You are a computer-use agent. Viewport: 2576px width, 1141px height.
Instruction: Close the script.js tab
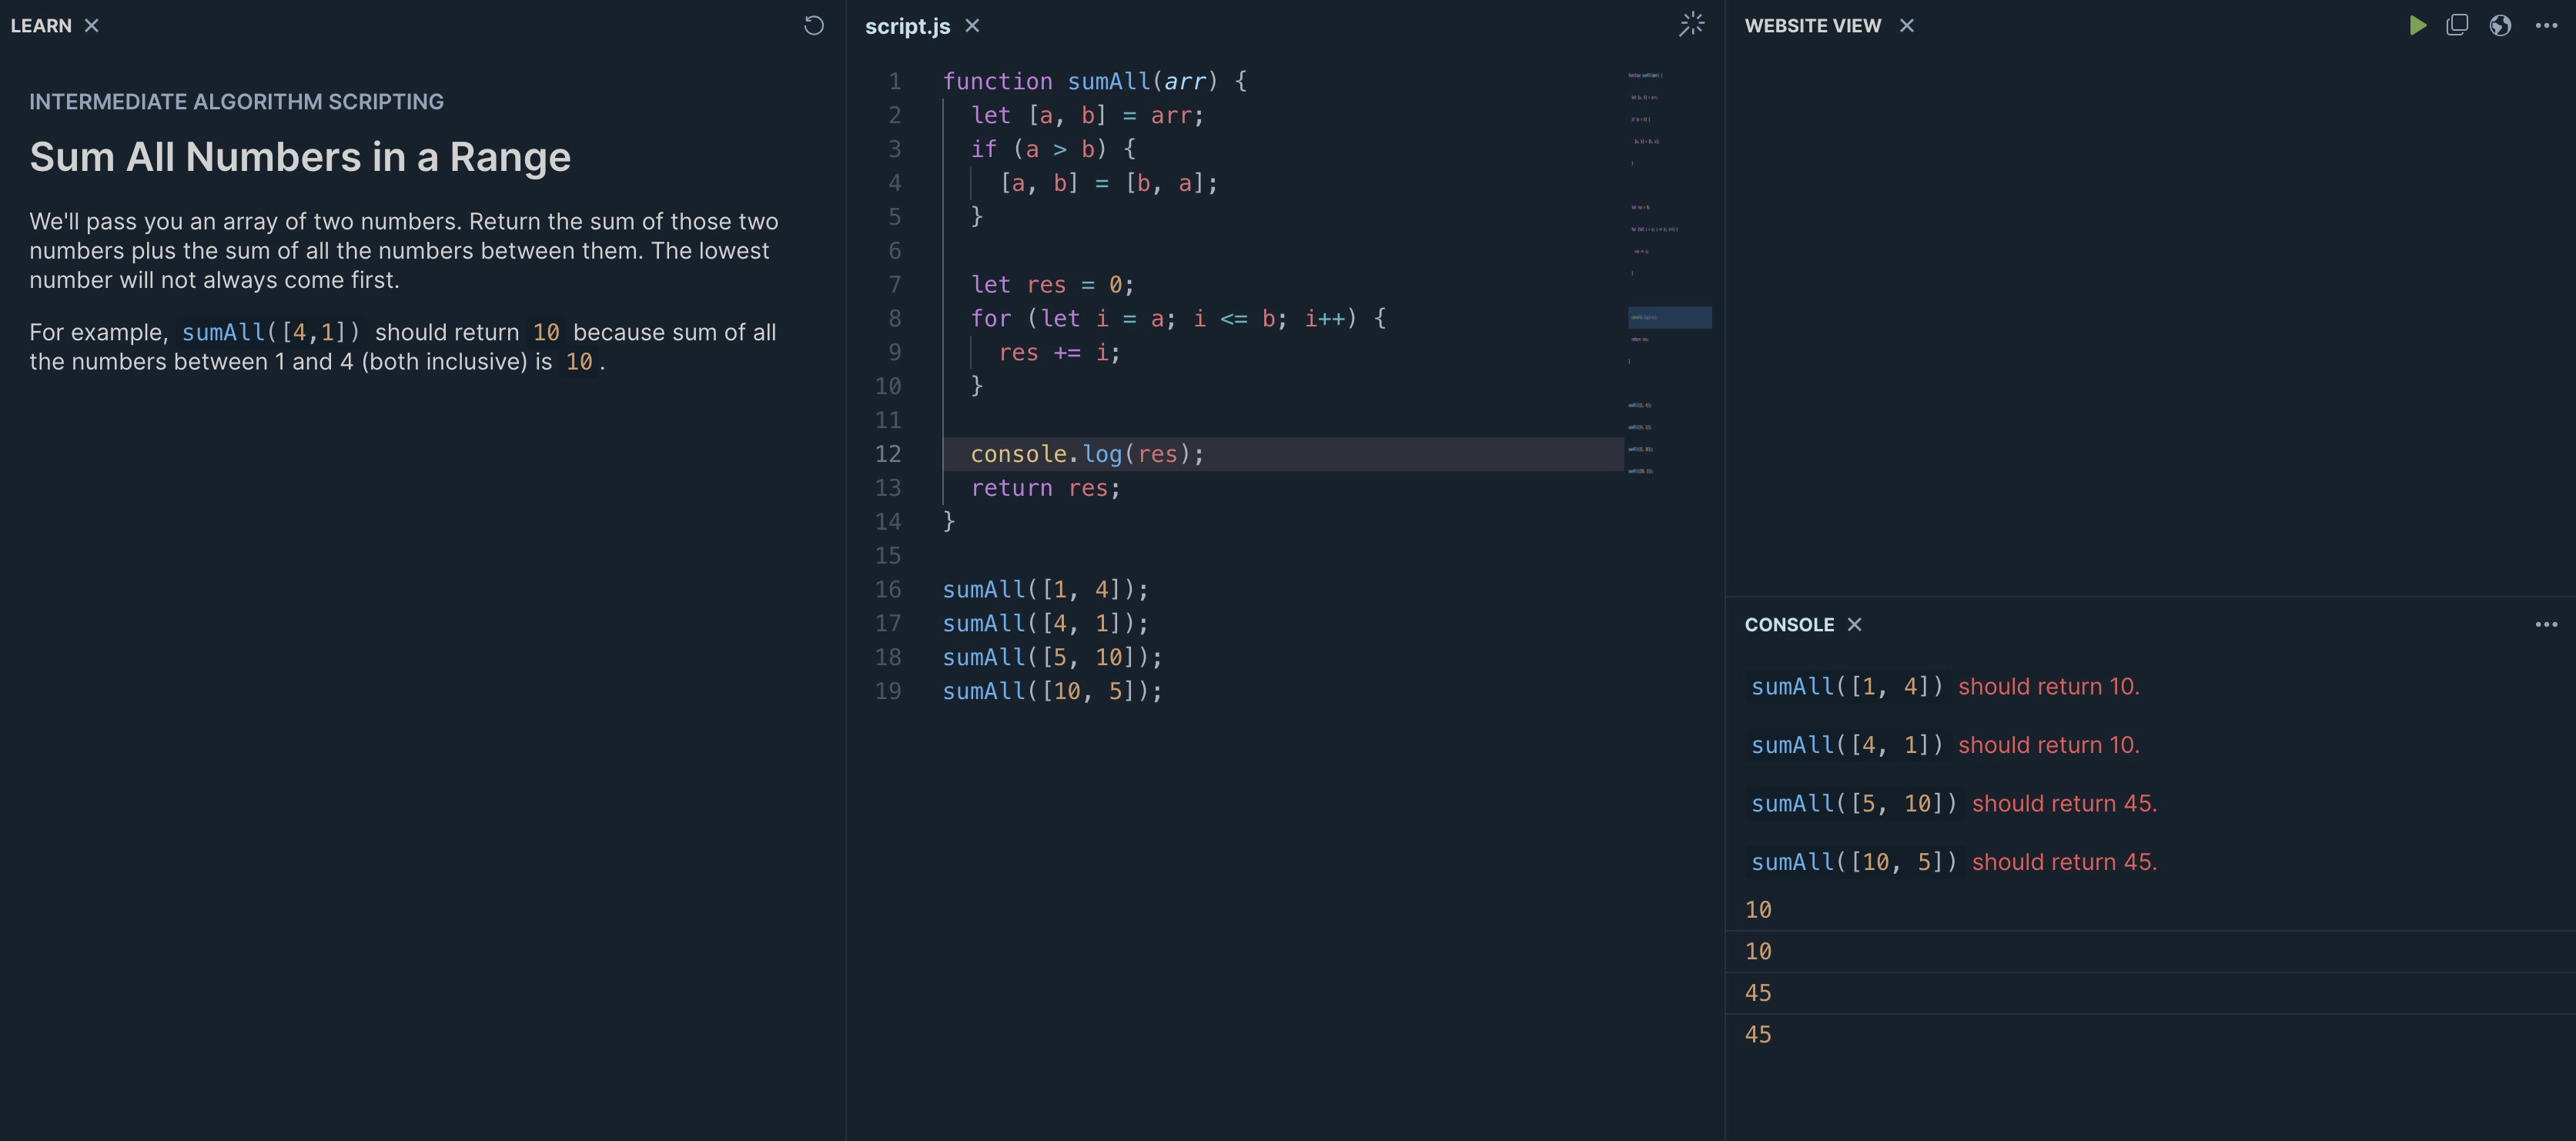(x=972, y=25)
